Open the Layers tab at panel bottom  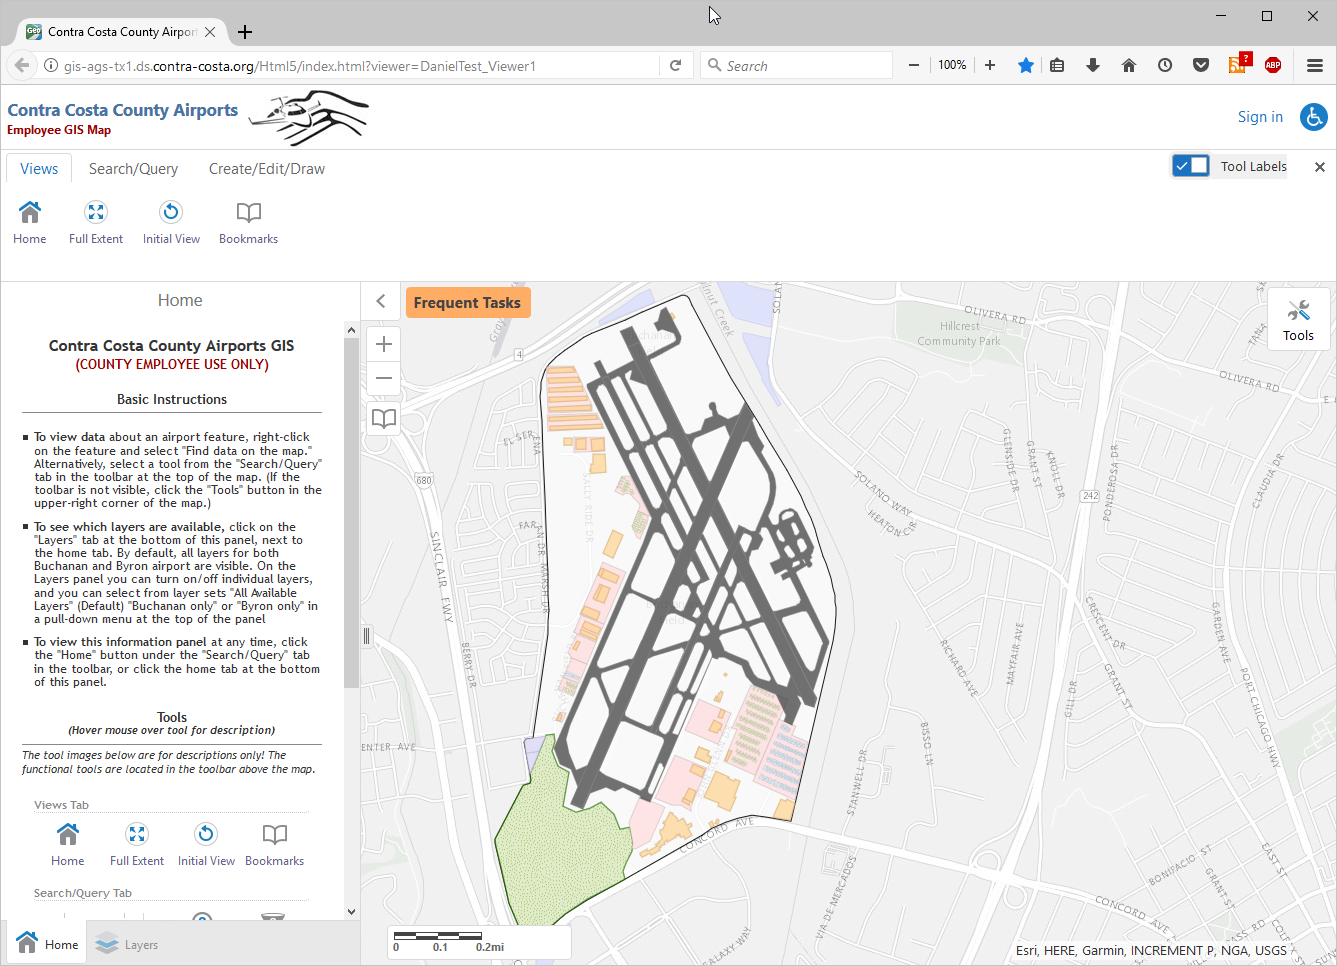(x=127, y=945)
